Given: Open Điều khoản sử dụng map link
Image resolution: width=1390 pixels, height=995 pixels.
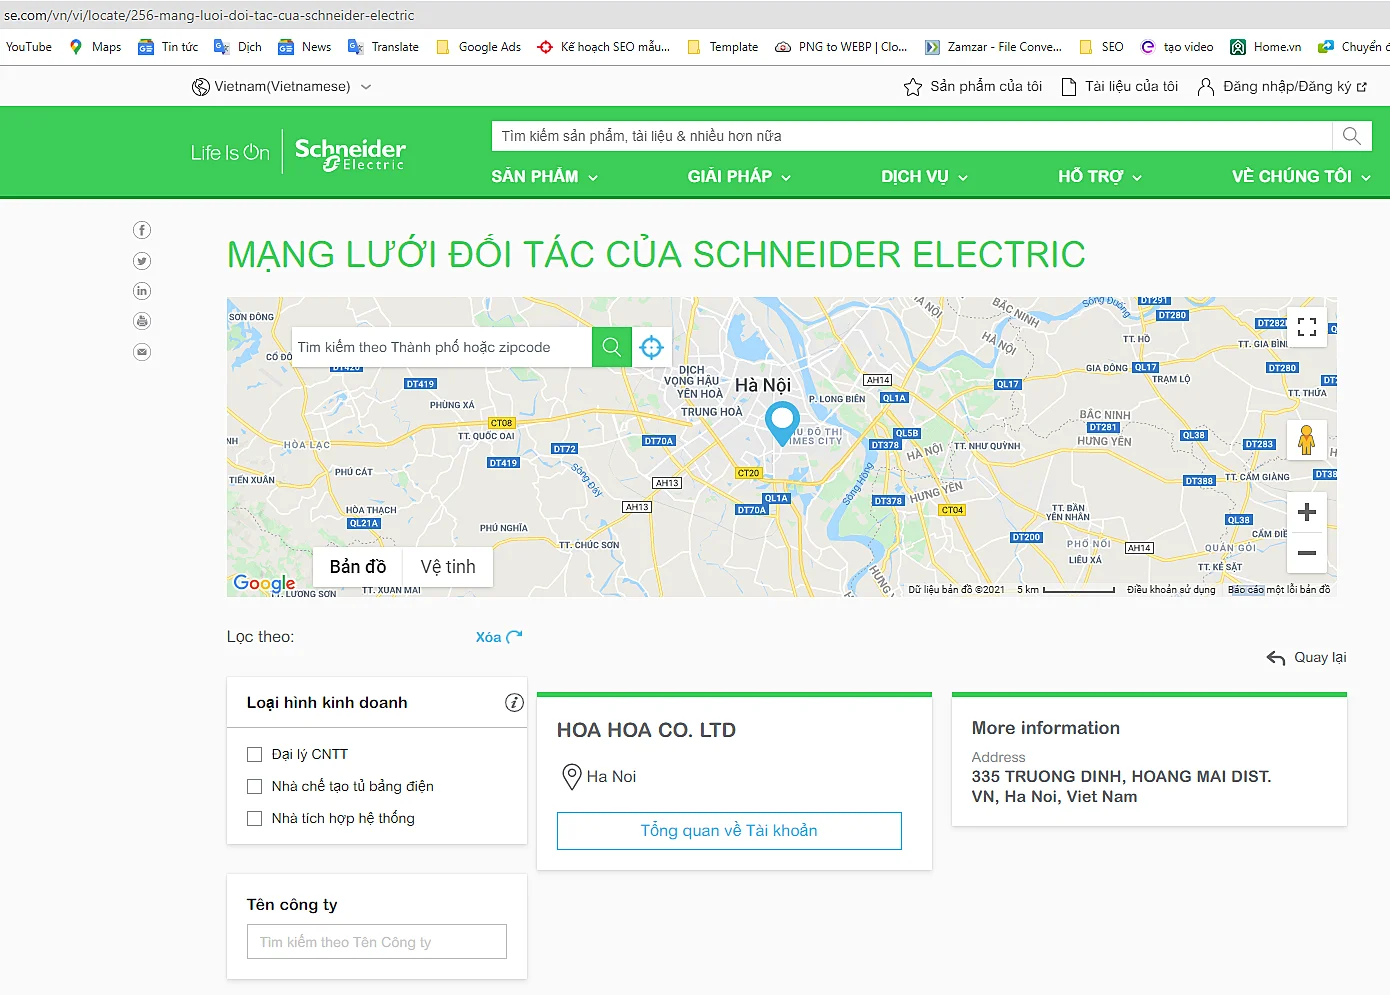Looking at the screenshot, I should click(x=1171, y=590).
